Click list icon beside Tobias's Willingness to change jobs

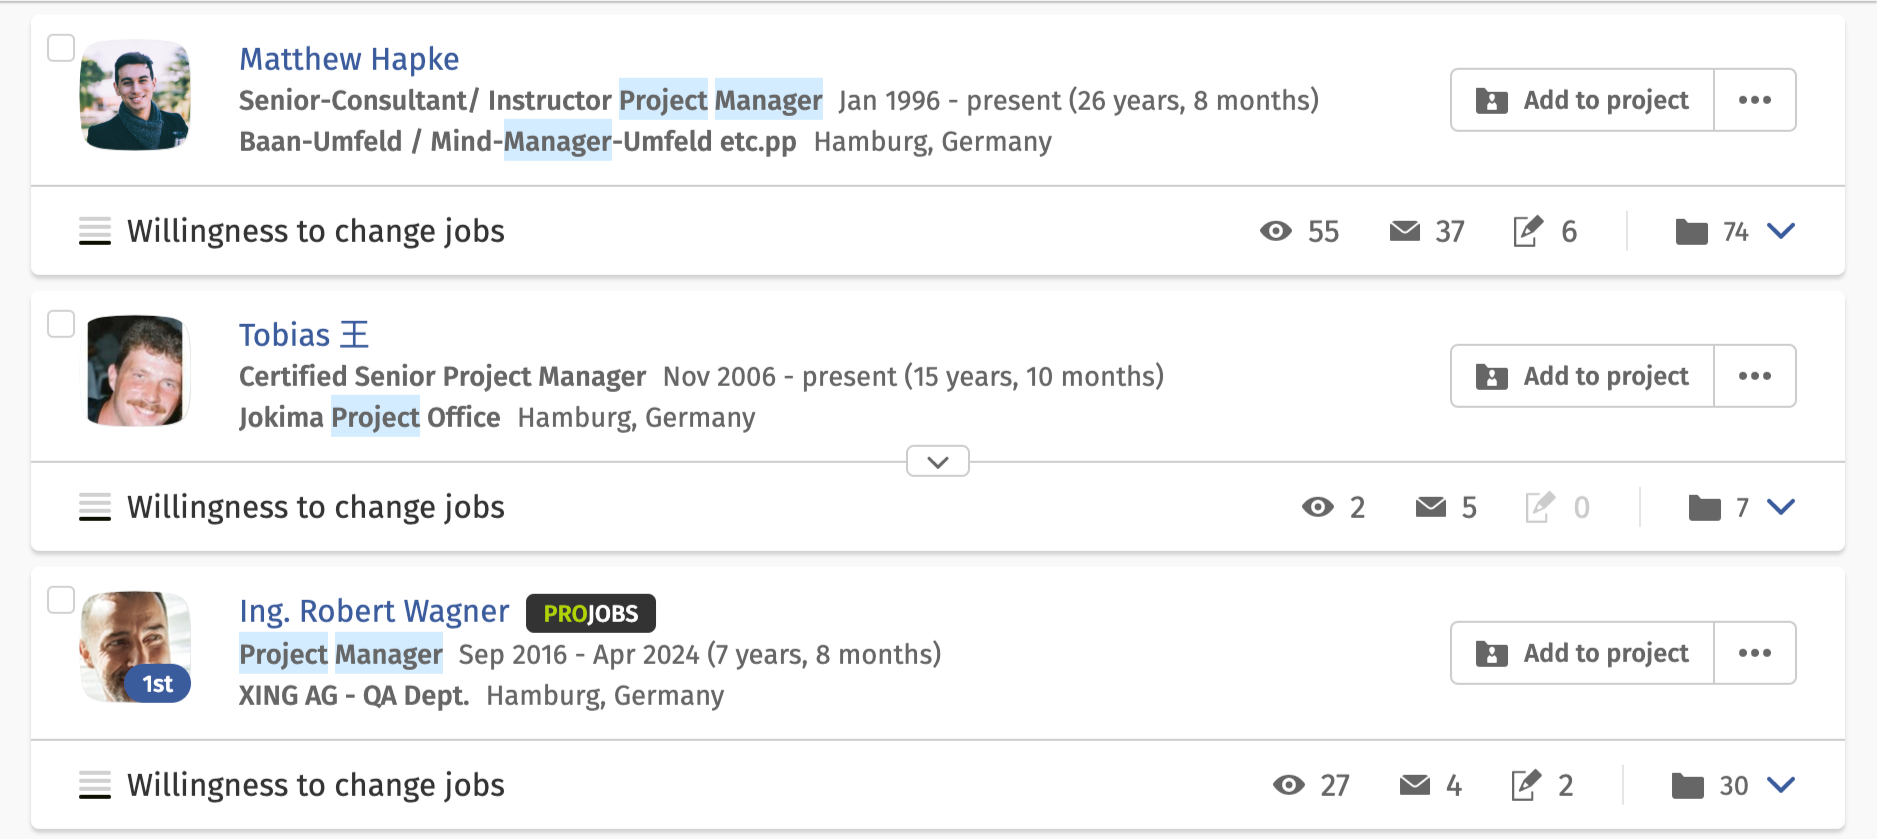point(95,508)
